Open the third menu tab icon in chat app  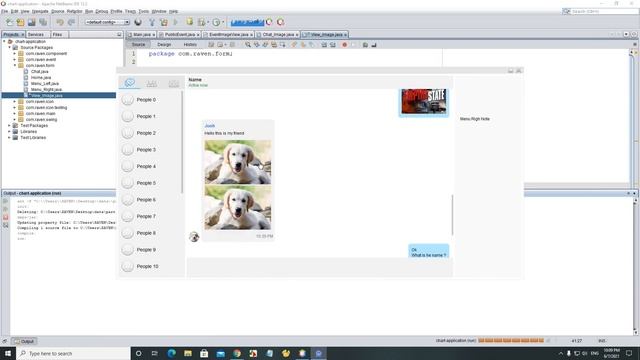(173, 83)
